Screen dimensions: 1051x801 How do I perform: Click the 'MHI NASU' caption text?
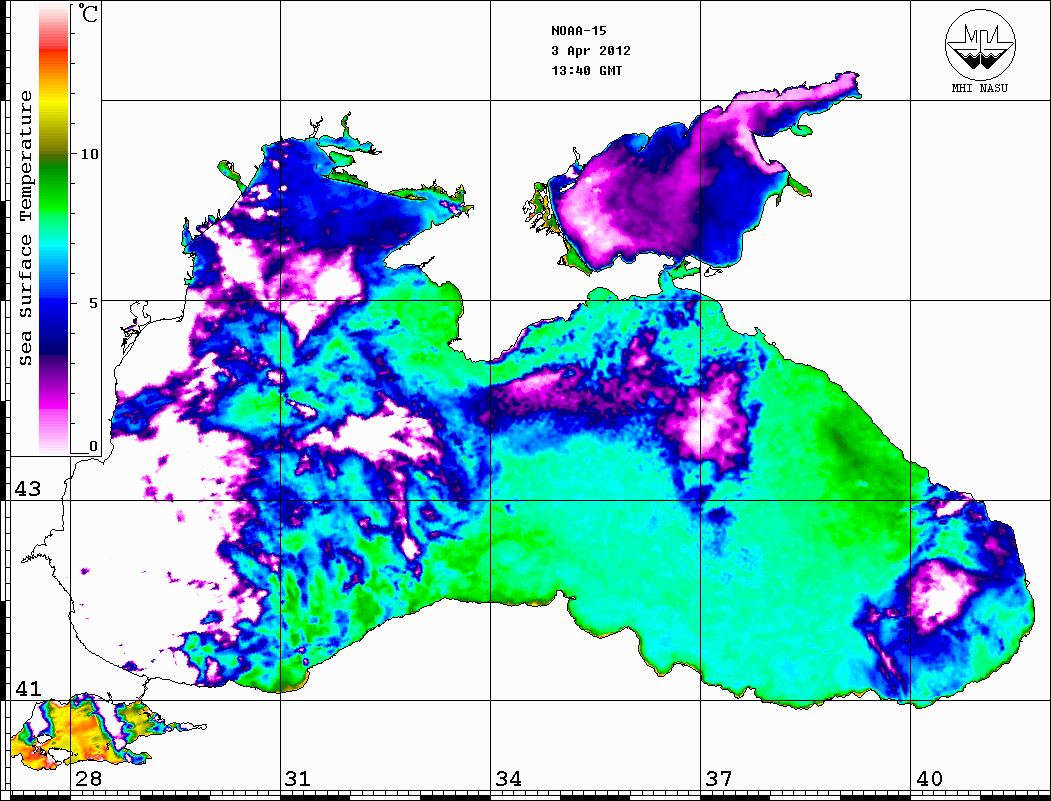coord(979,88)
